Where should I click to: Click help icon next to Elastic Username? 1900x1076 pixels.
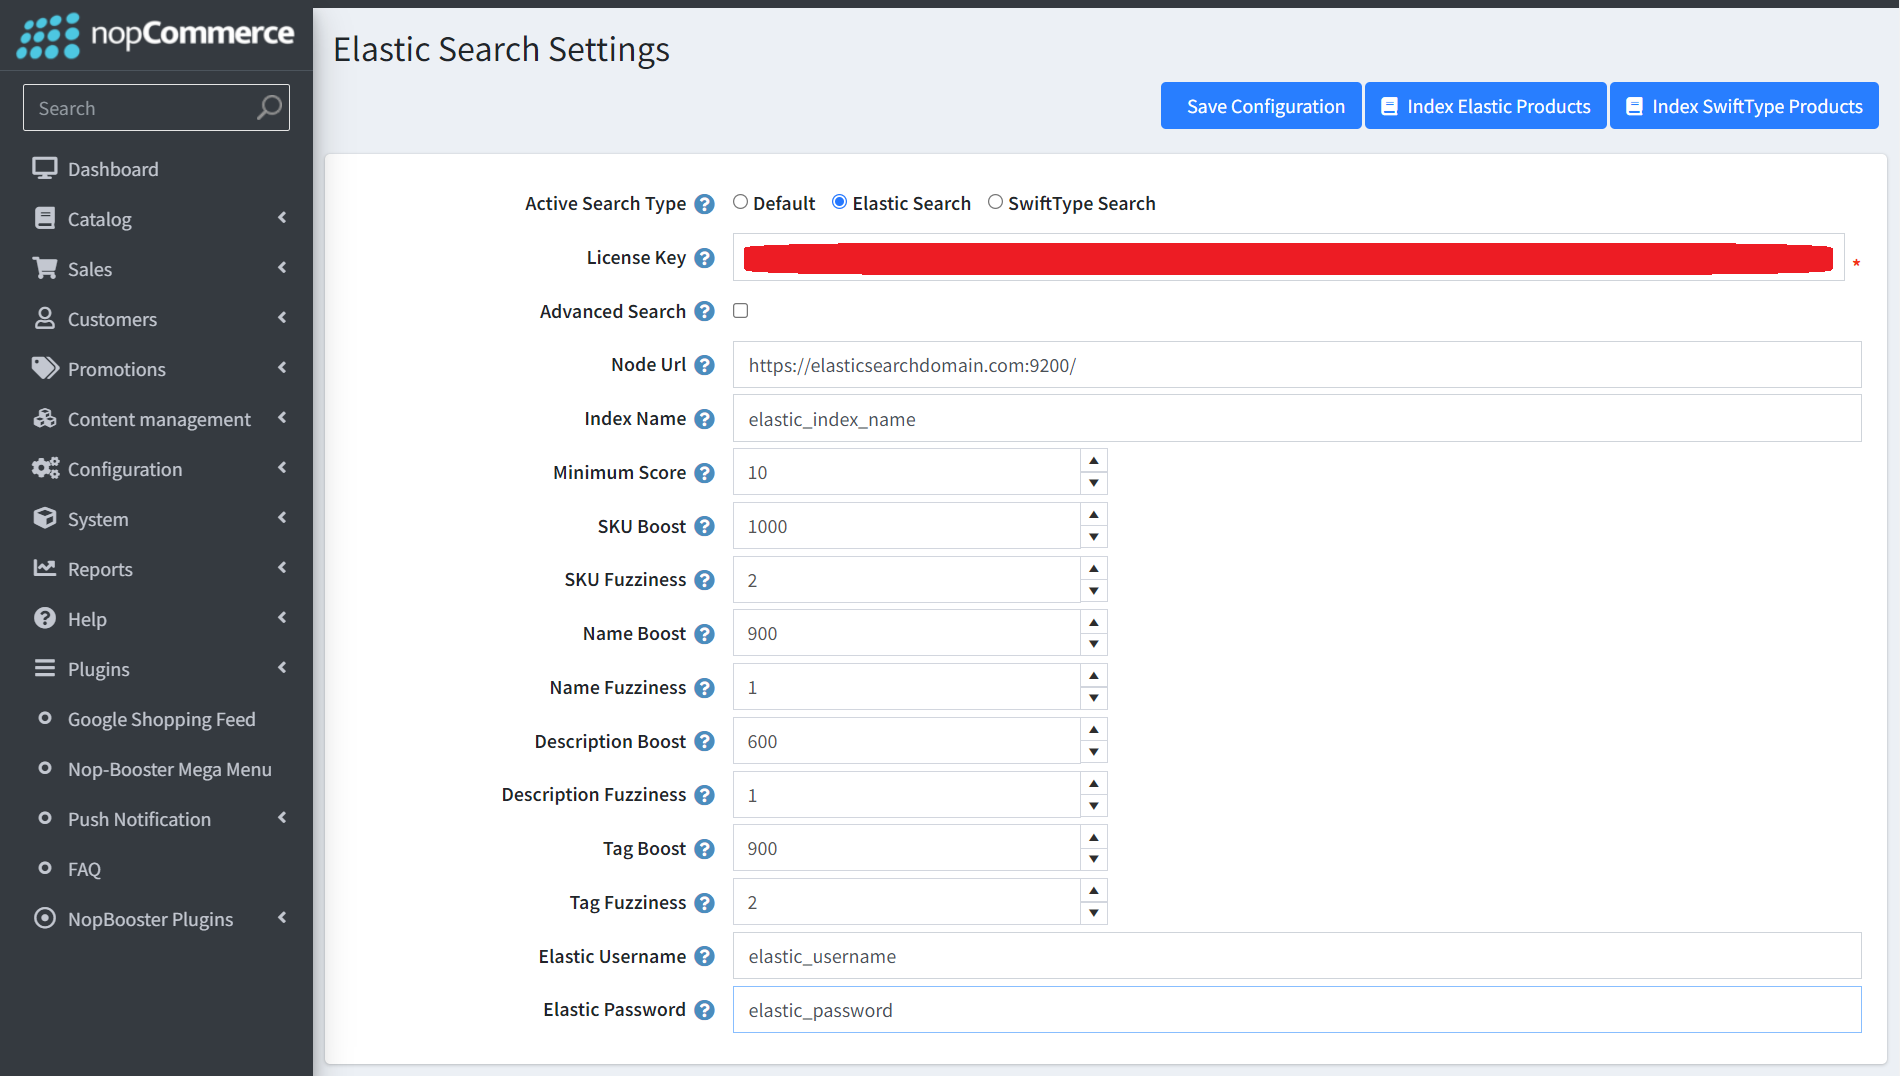click(x=704, y=956)
